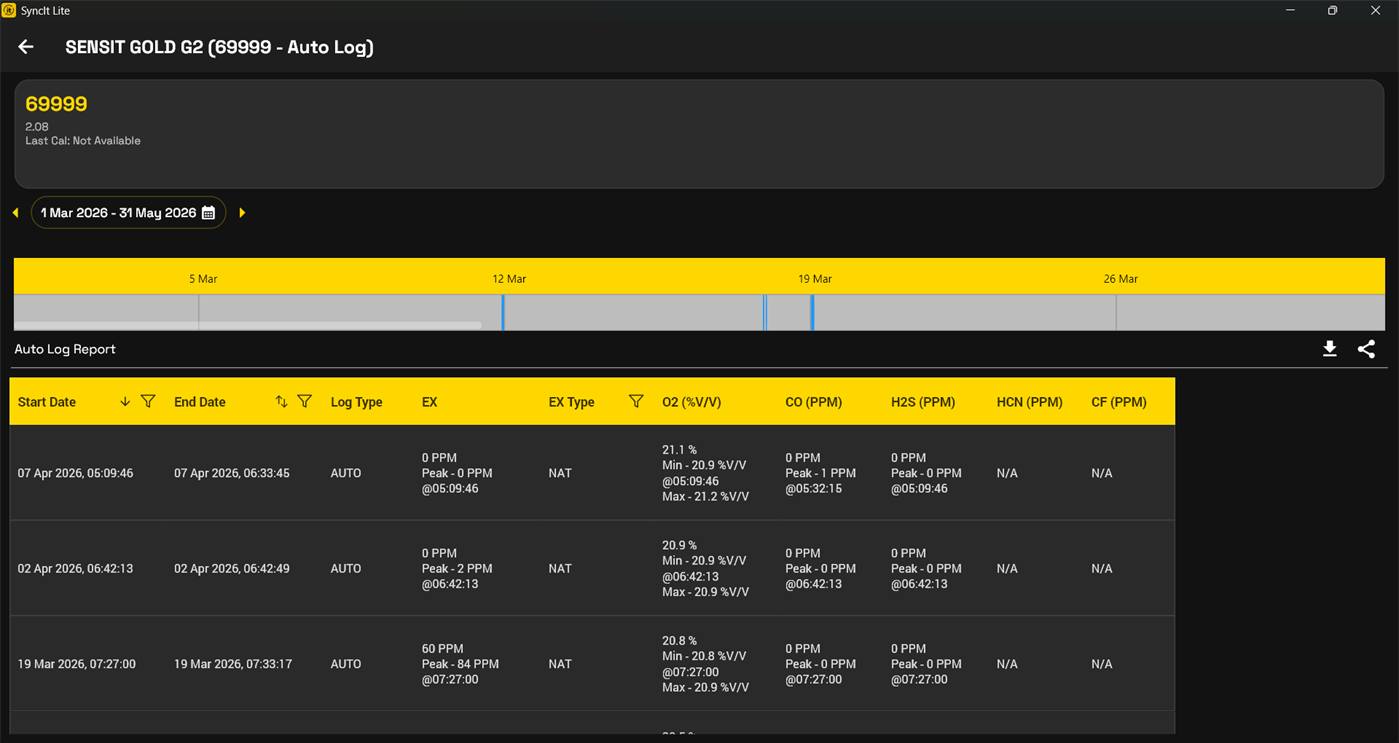Open the End Date column filter
The image size is (1399, 743).
[x=305, y=402]
